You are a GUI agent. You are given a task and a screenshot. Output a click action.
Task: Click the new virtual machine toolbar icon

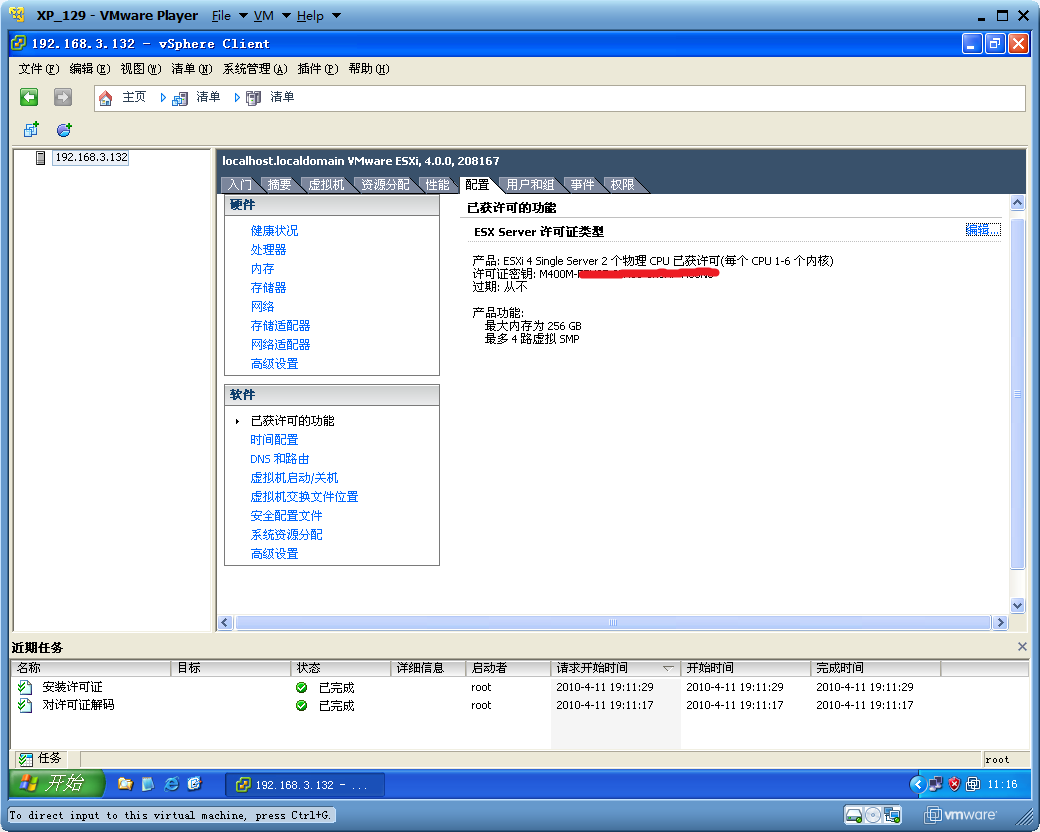[x=31, y=129]
